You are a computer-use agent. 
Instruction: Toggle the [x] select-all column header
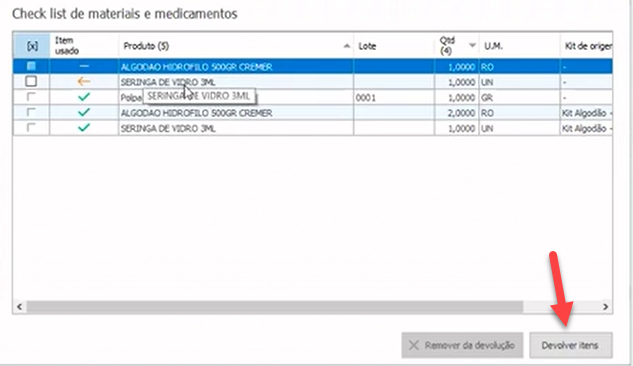31,46
